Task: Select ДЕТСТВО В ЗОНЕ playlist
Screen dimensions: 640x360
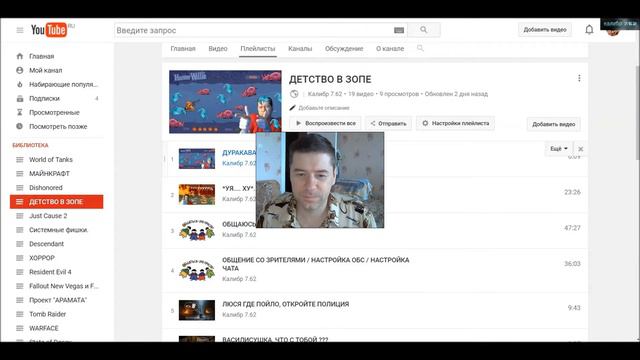Action: point(57,202)
